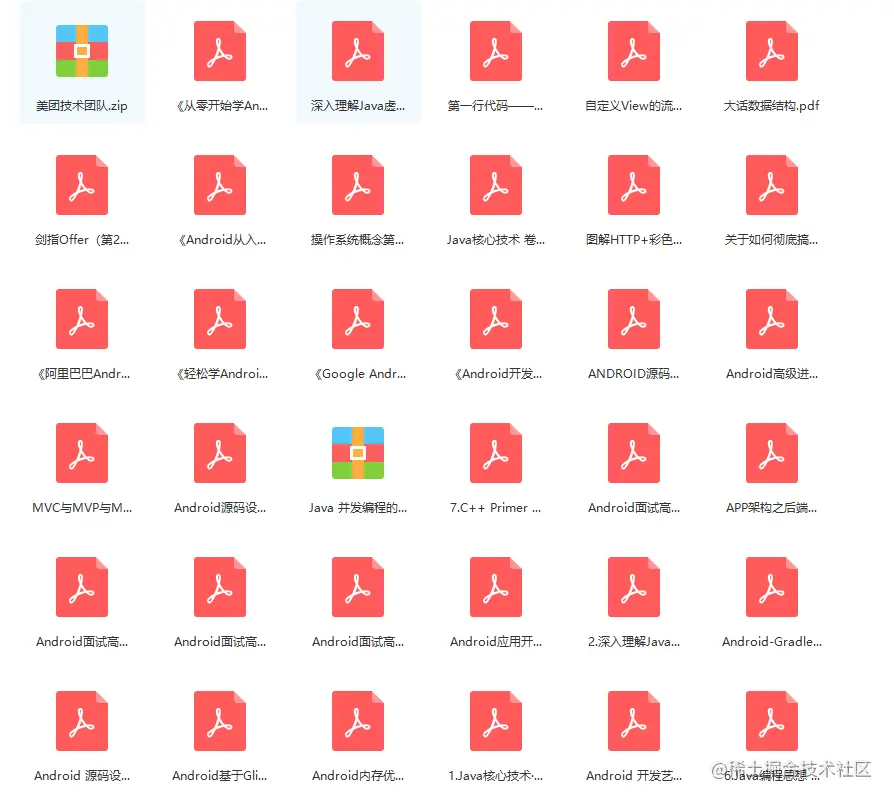Select the 深入理解Java虚... PDF icon
The width and height of the screenshot is (894, 802).
[357, 51]
